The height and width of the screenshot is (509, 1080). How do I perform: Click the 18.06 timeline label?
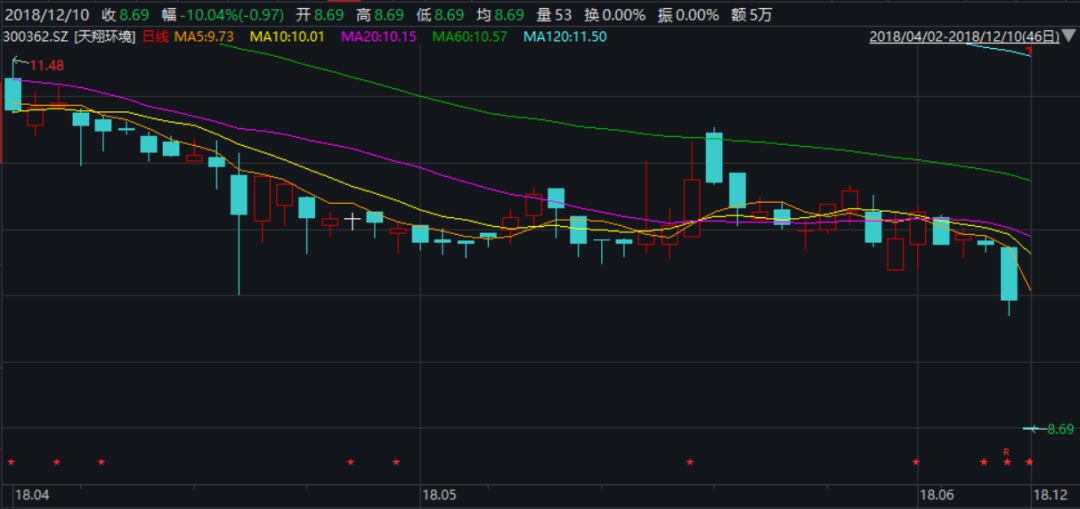[937, 495]
